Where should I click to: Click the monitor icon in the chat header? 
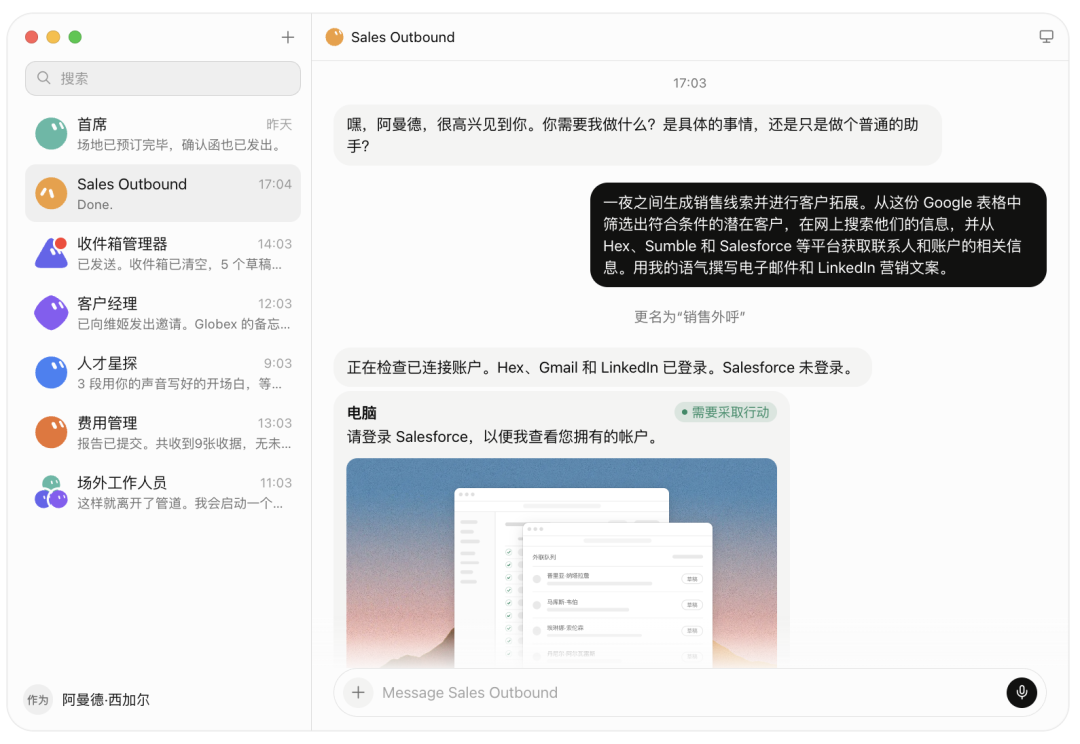[x=1046, y=37]
